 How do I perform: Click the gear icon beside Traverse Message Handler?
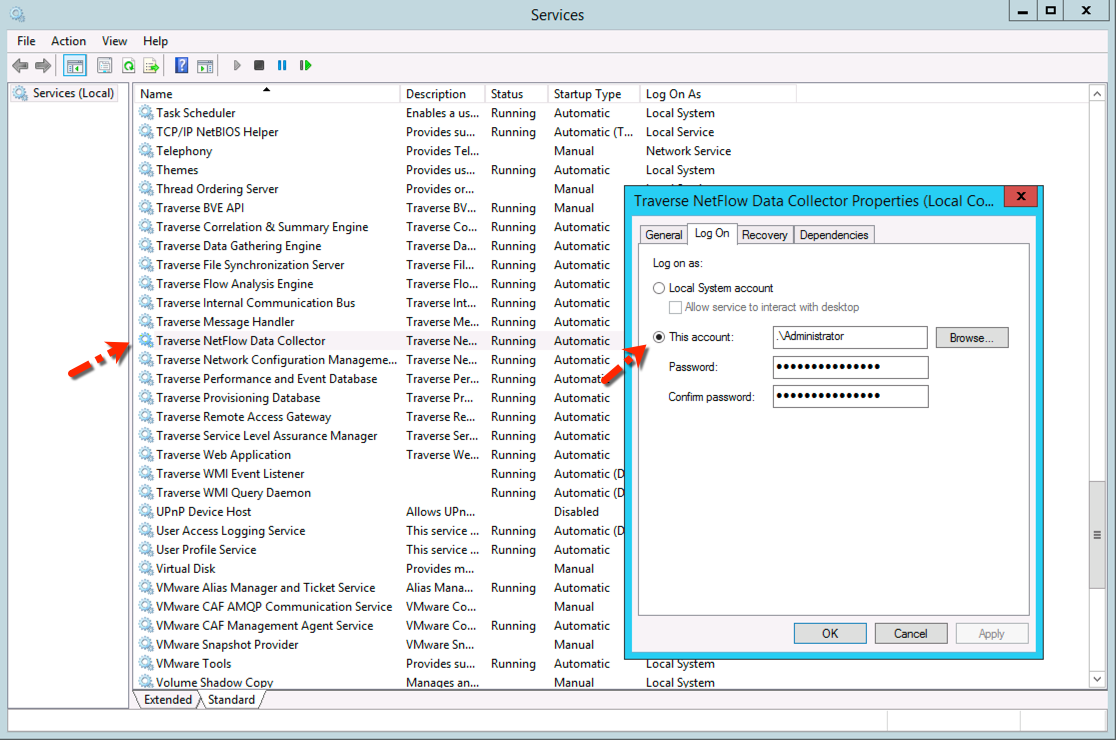pyautogui.click(x=146, y=322)
